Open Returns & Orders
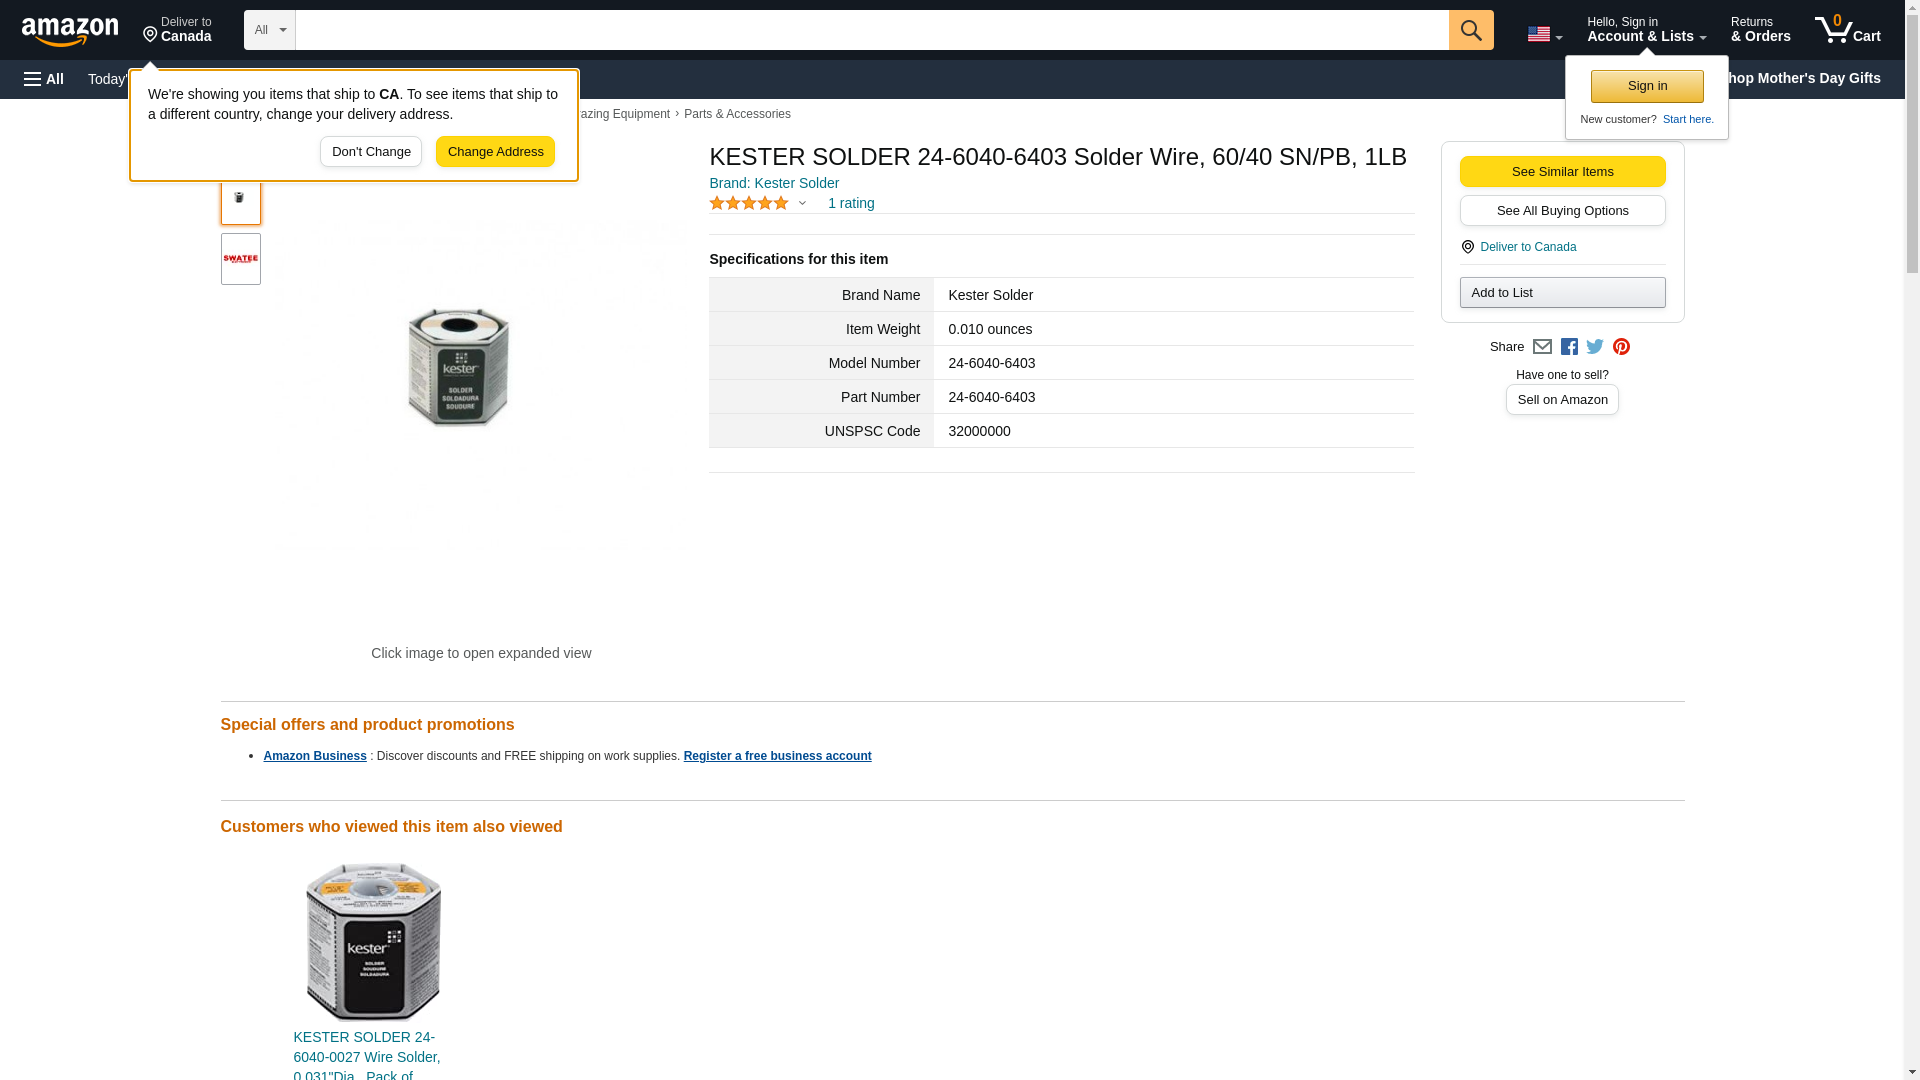 tap(1760, 30)
